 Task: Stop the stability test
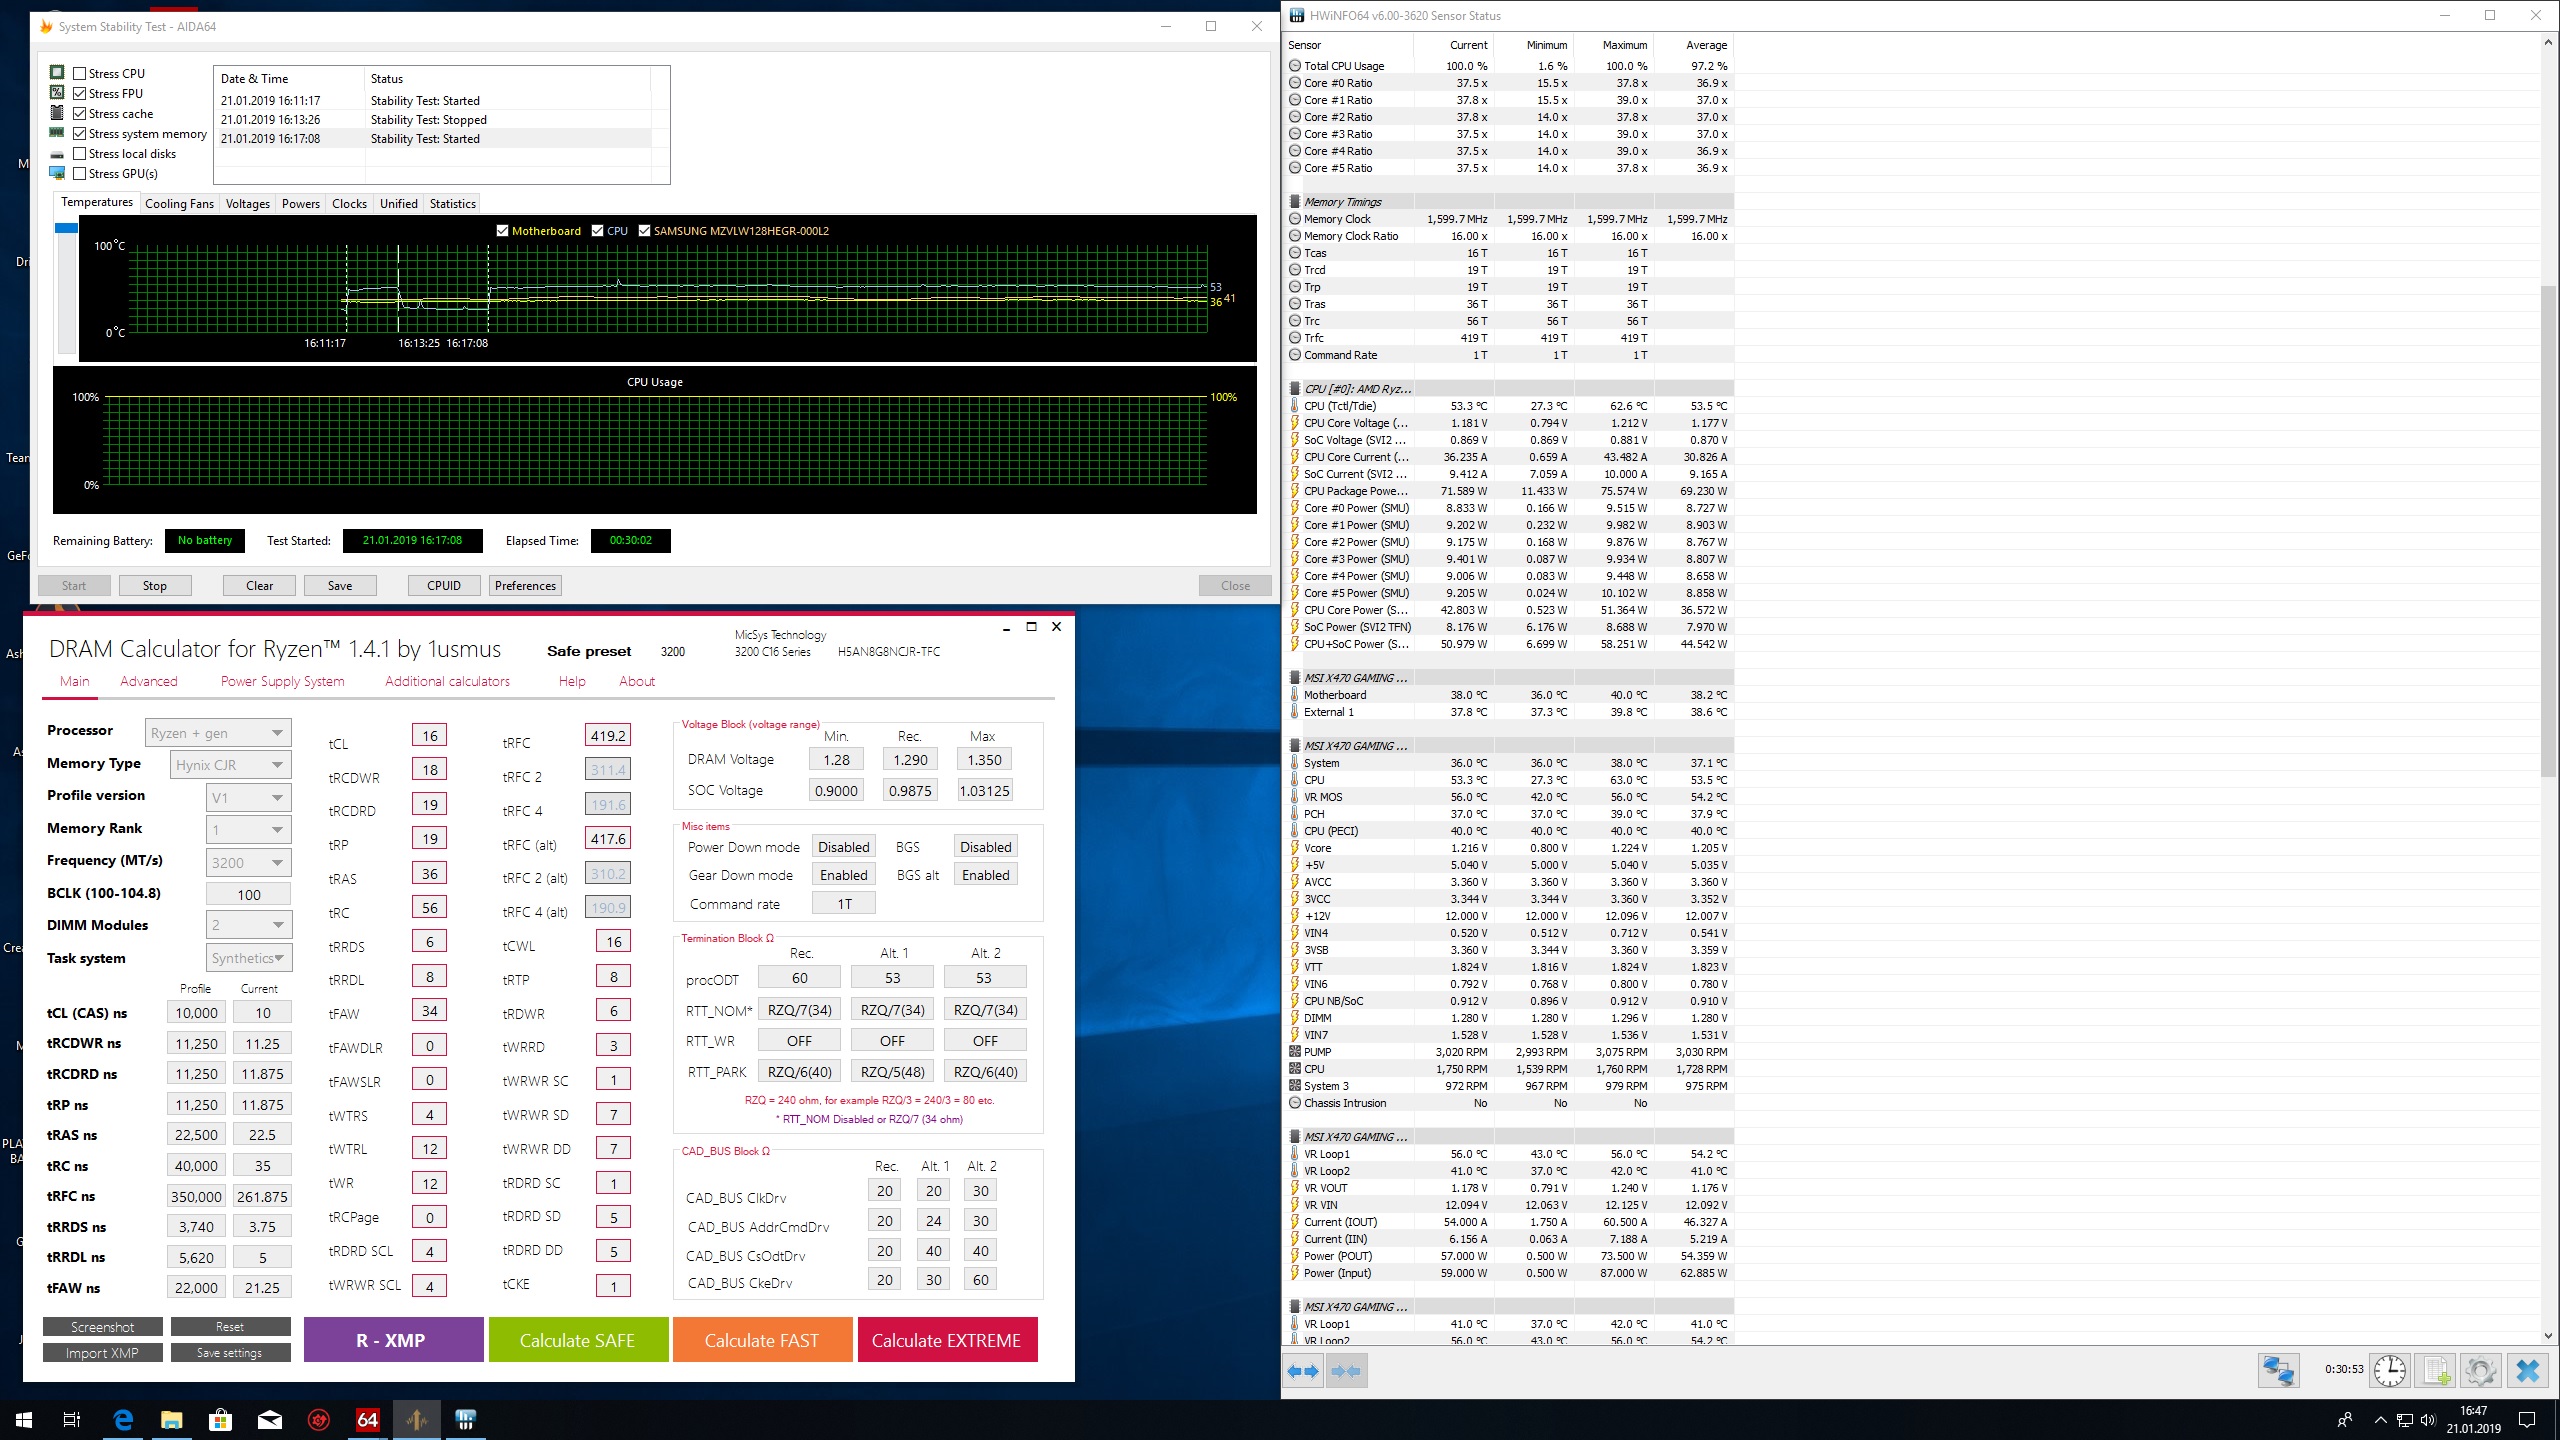154,586
